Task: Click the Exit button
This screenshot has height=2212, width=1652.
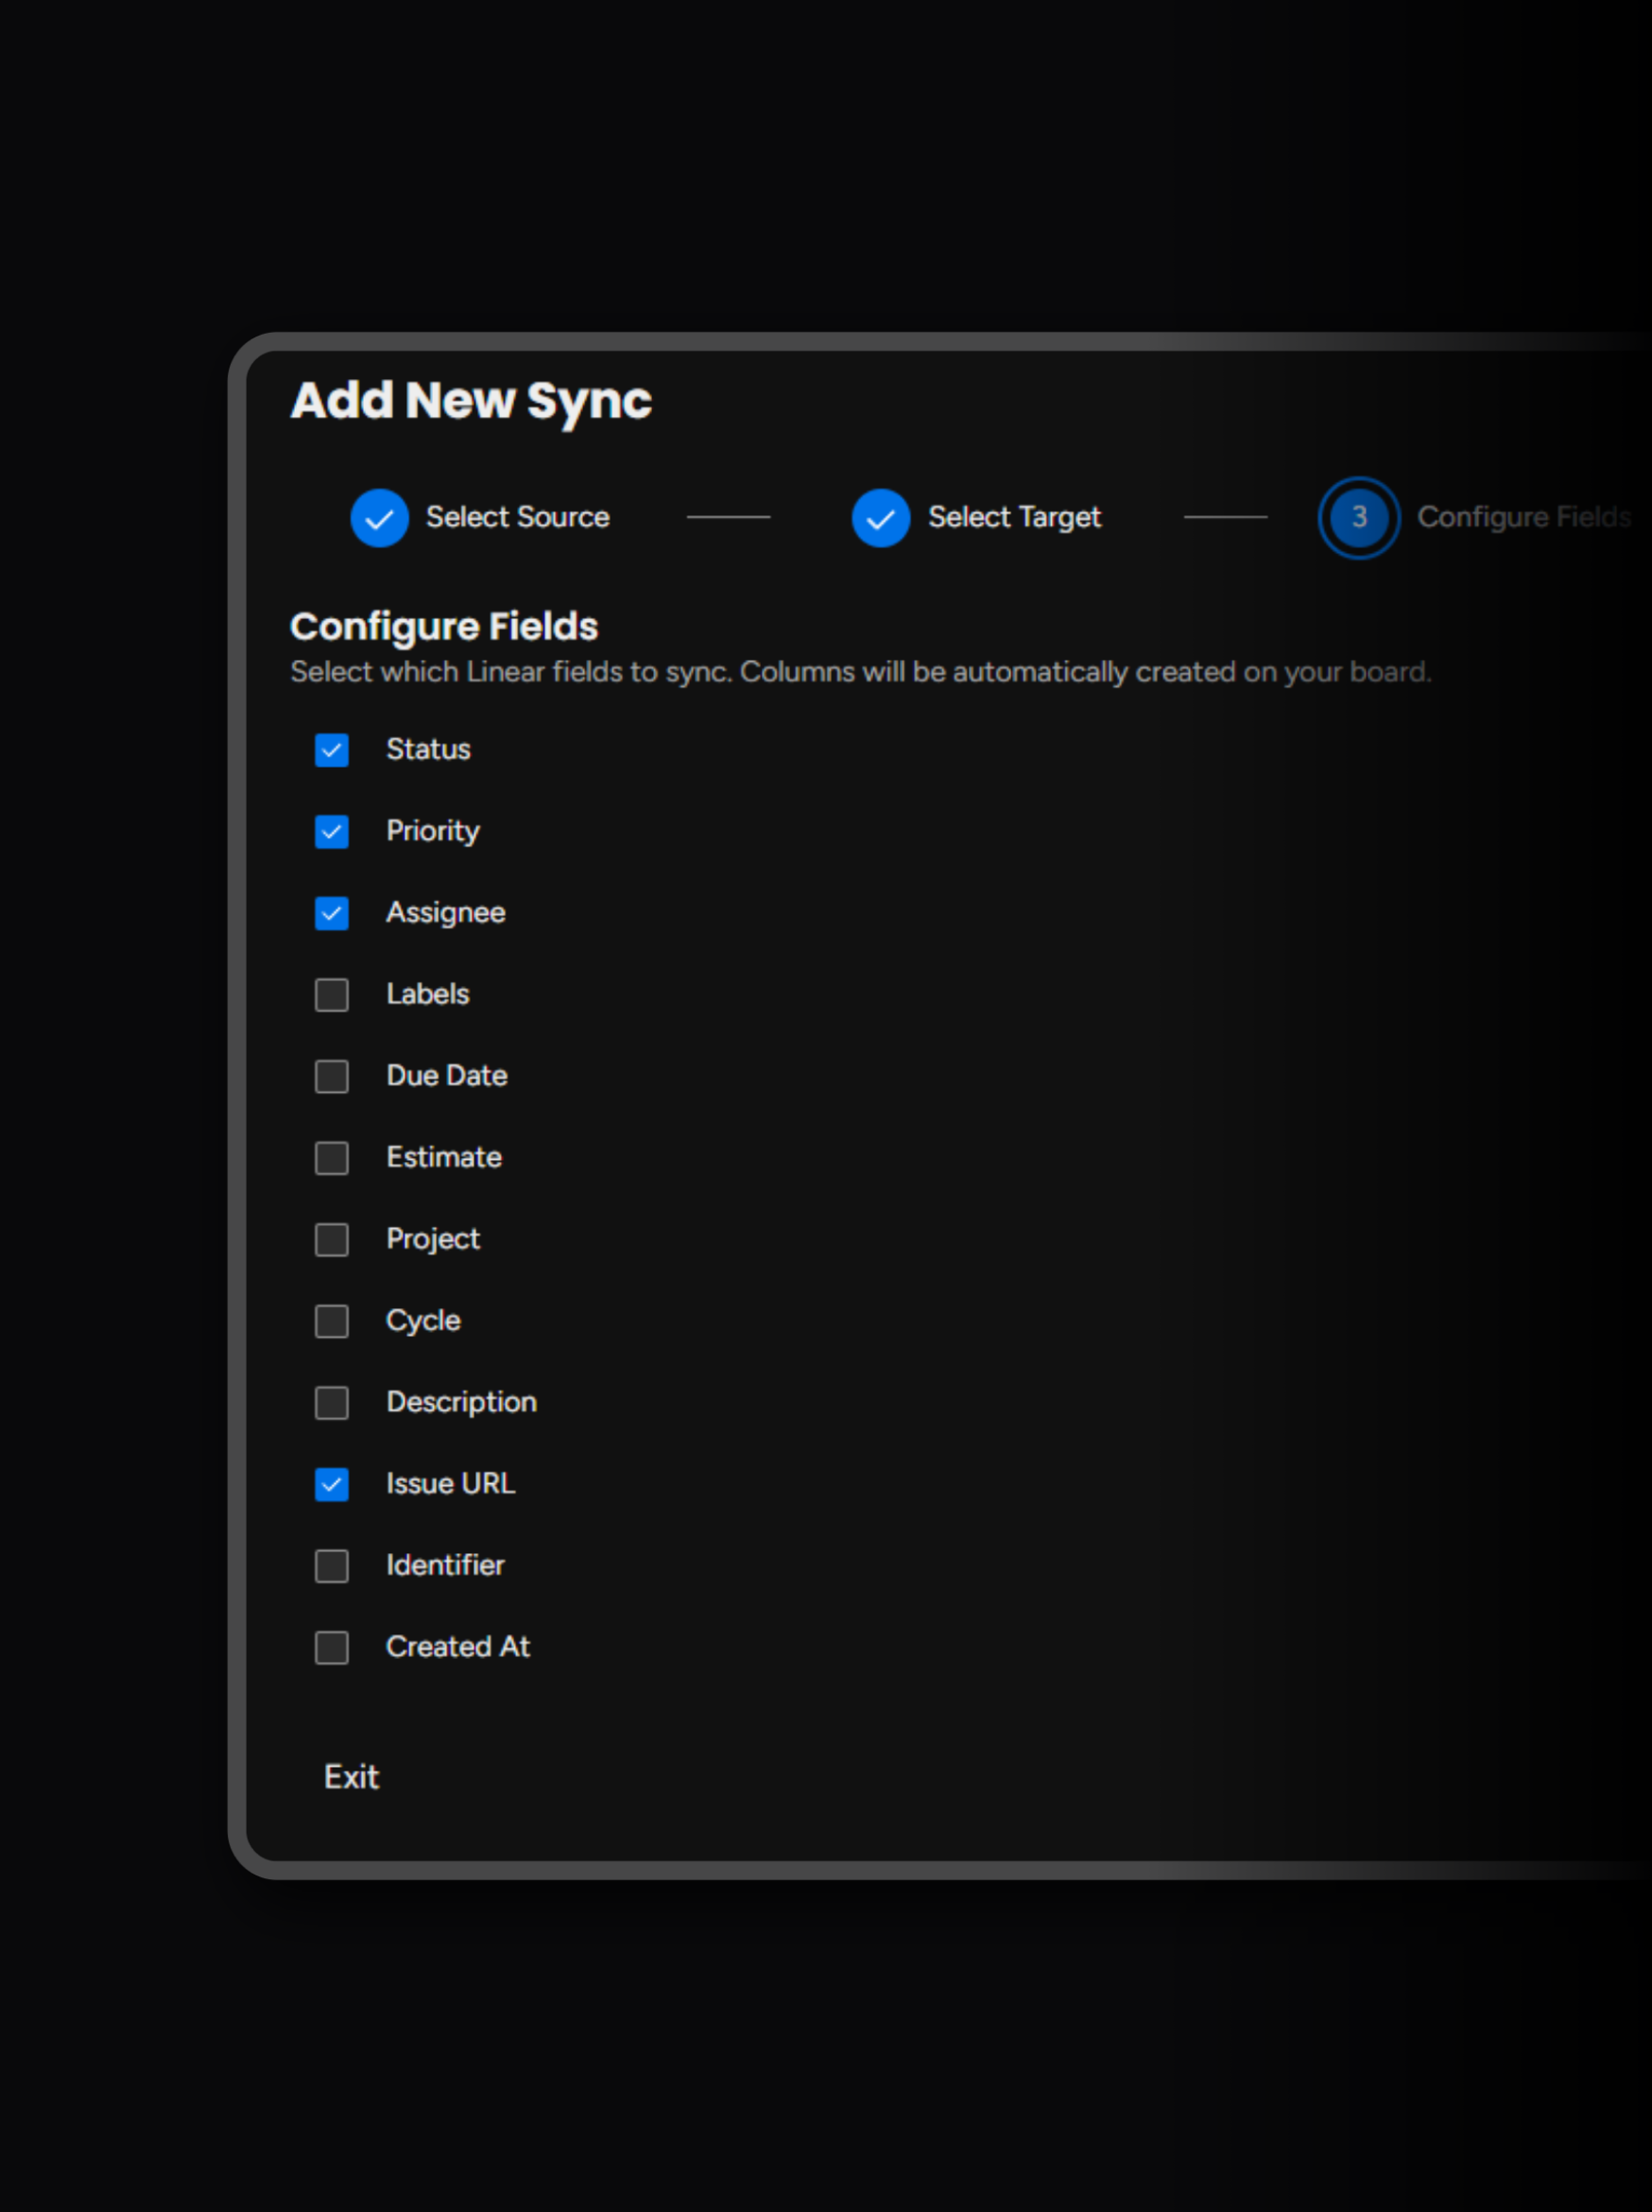Action: [x=351, y=1777]
